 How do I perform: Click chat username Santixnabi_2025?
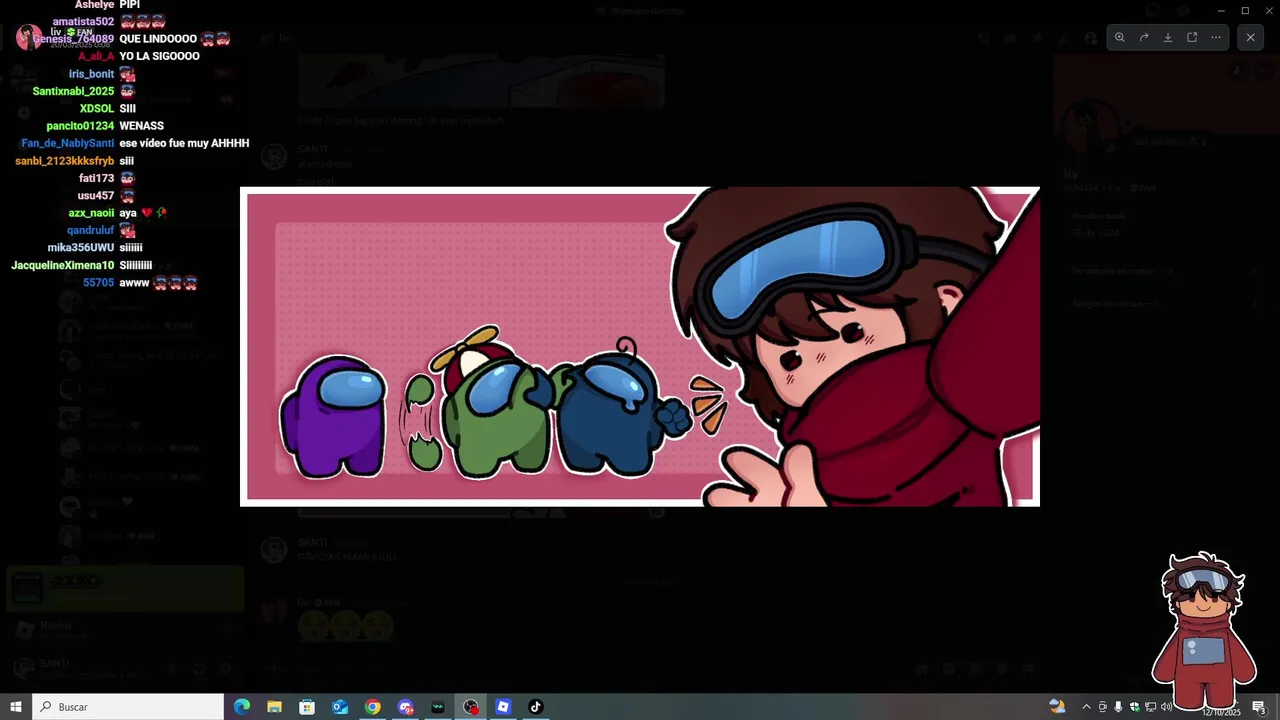point(73,91)
